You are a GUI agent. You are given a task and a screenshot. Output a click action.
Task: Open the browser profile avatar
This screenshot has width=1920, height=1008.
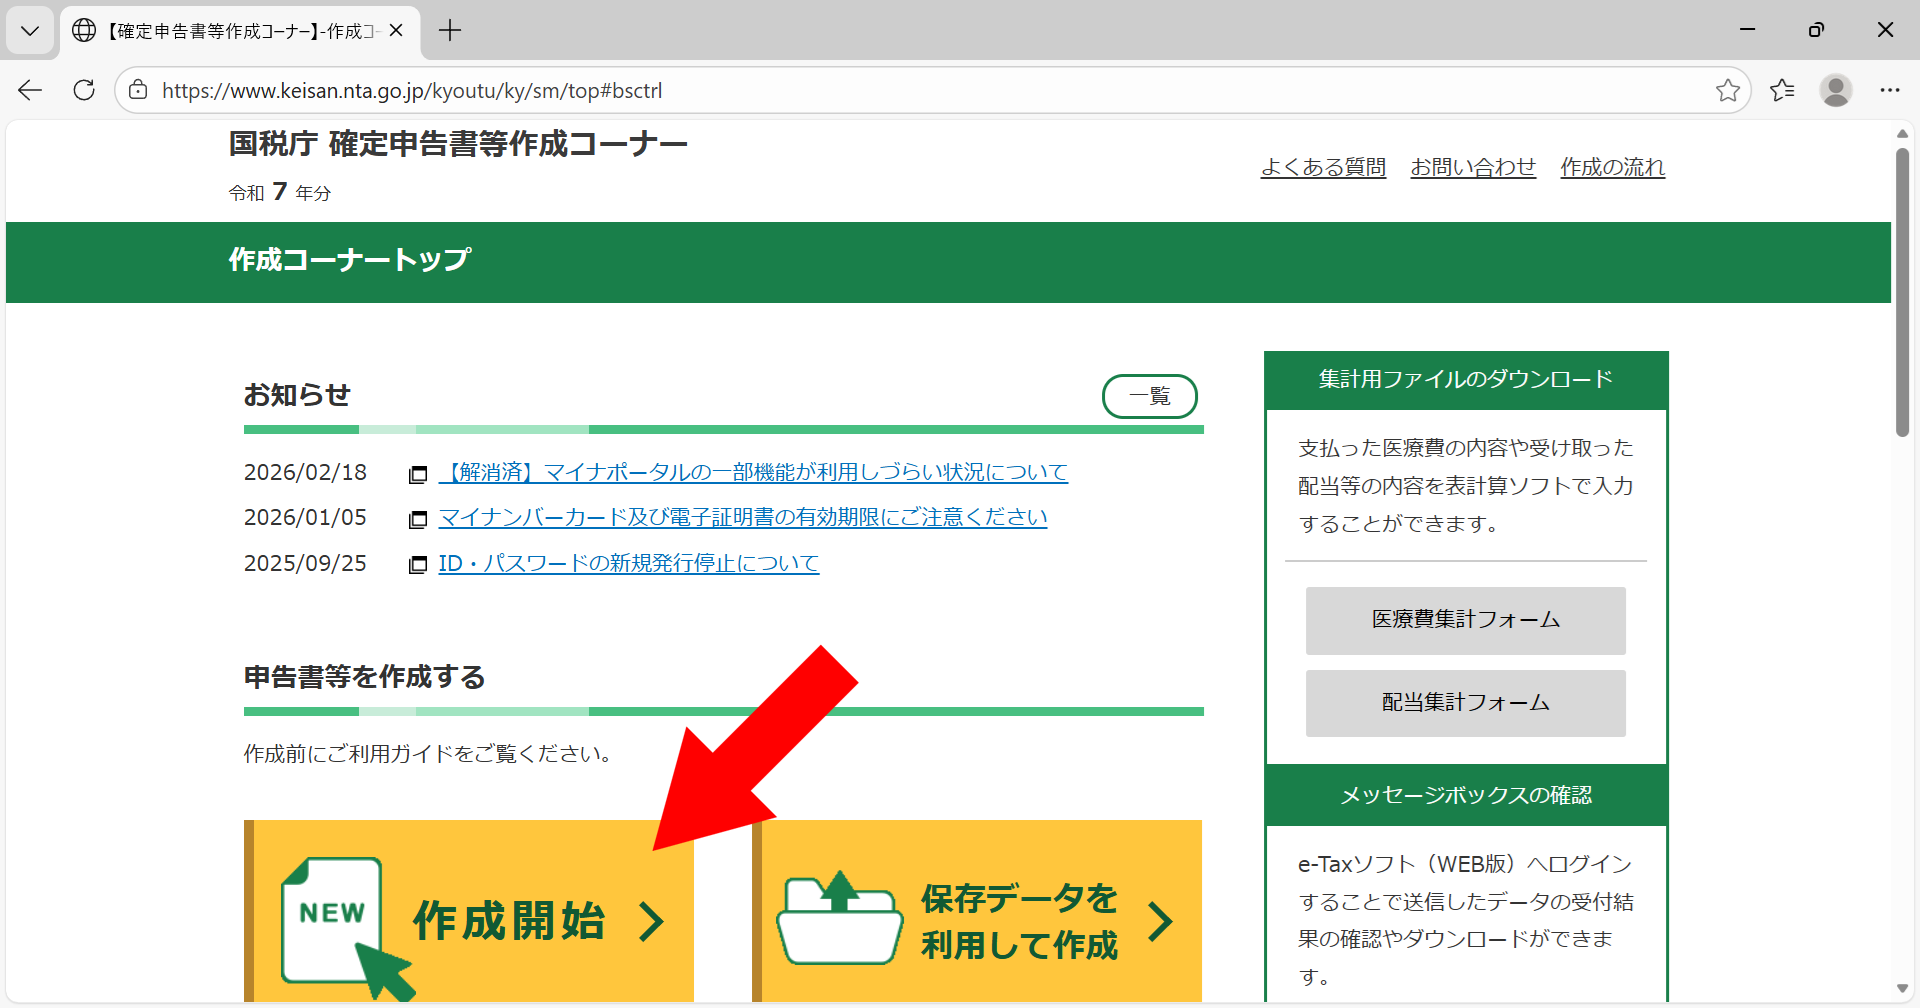click(1835, 90)
